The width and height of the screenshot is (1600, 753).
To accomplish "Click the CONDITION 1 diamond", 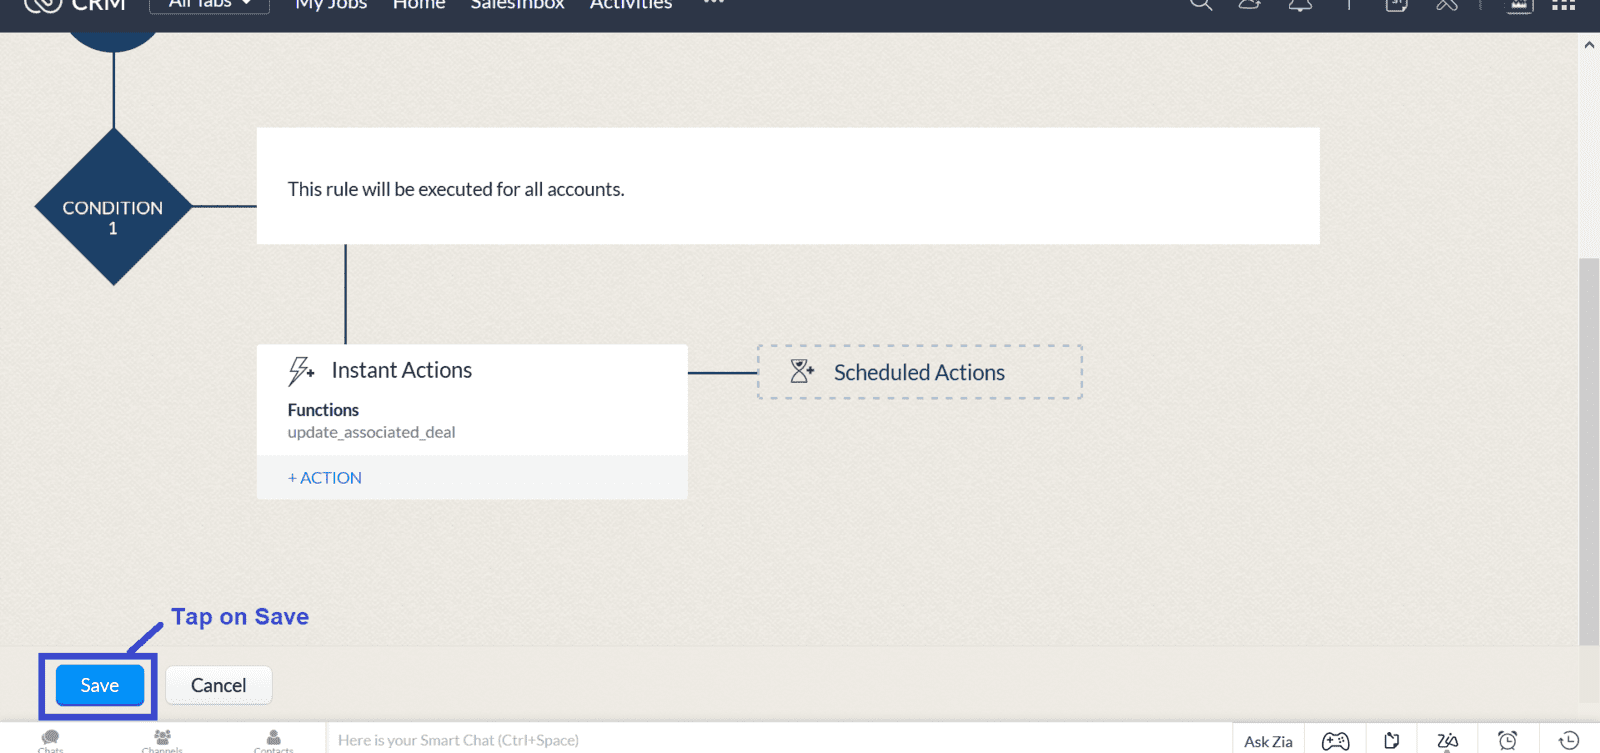I will pyautogui.click(x=113, y=207).
